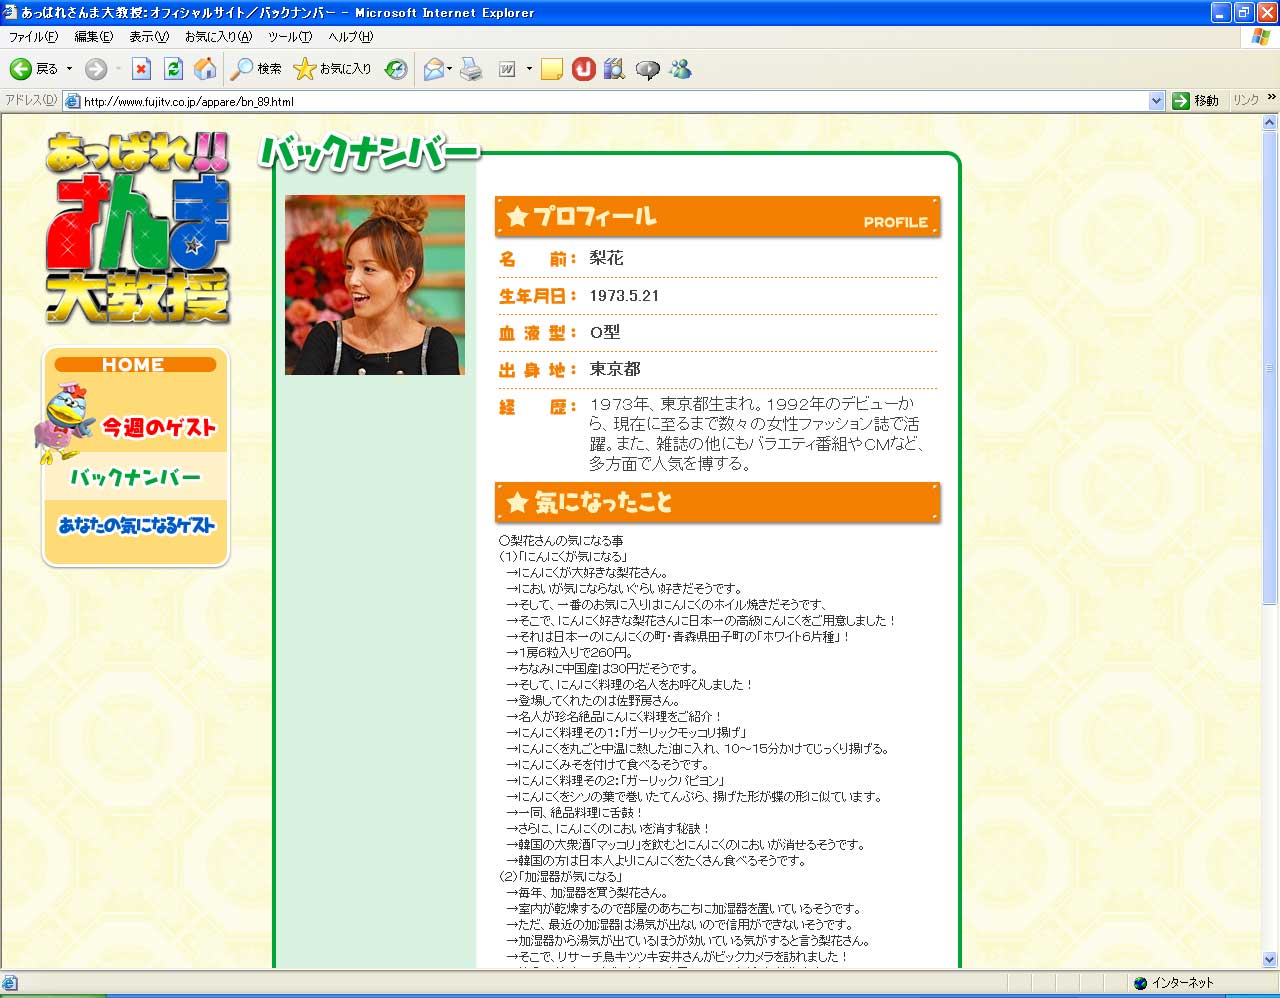Open the あなたの気になるゲスト link
This screenshot has width=1280, height=998.
point(136,525)
